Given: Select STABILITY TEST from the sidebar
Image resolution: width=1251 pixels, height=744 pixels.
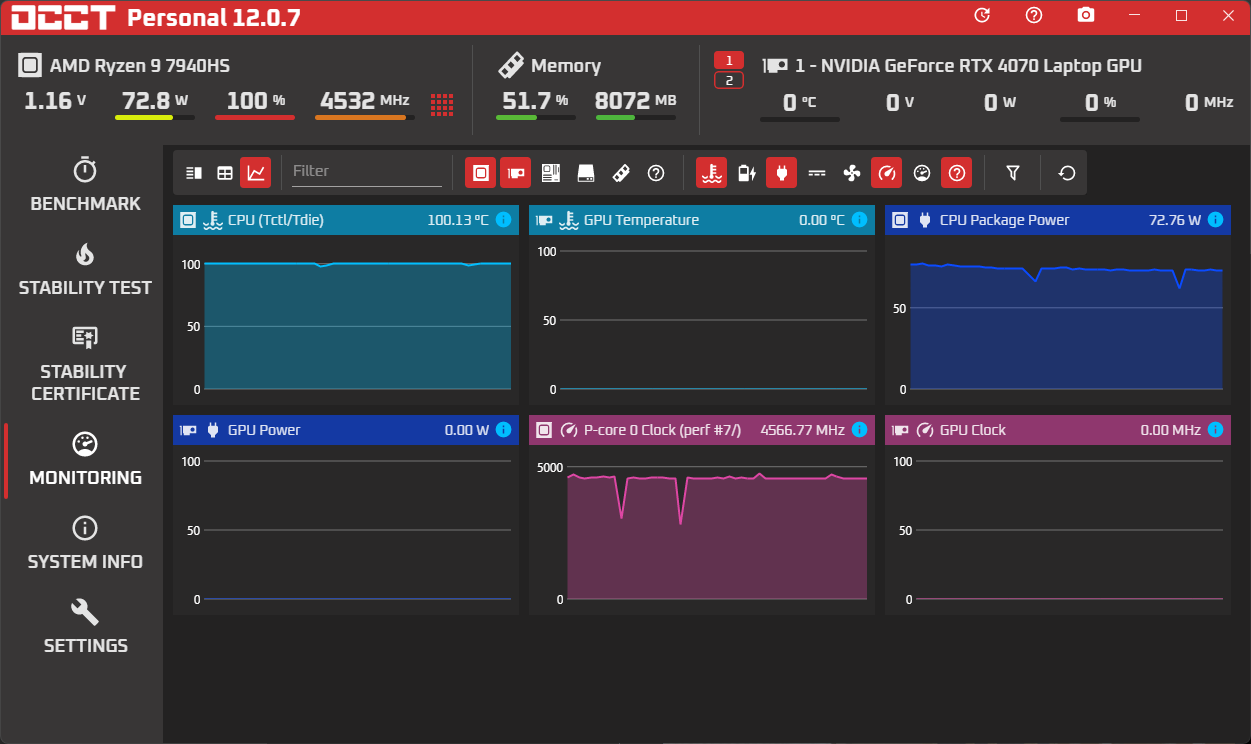Looking at the screenshot, I should click(85, 271).
